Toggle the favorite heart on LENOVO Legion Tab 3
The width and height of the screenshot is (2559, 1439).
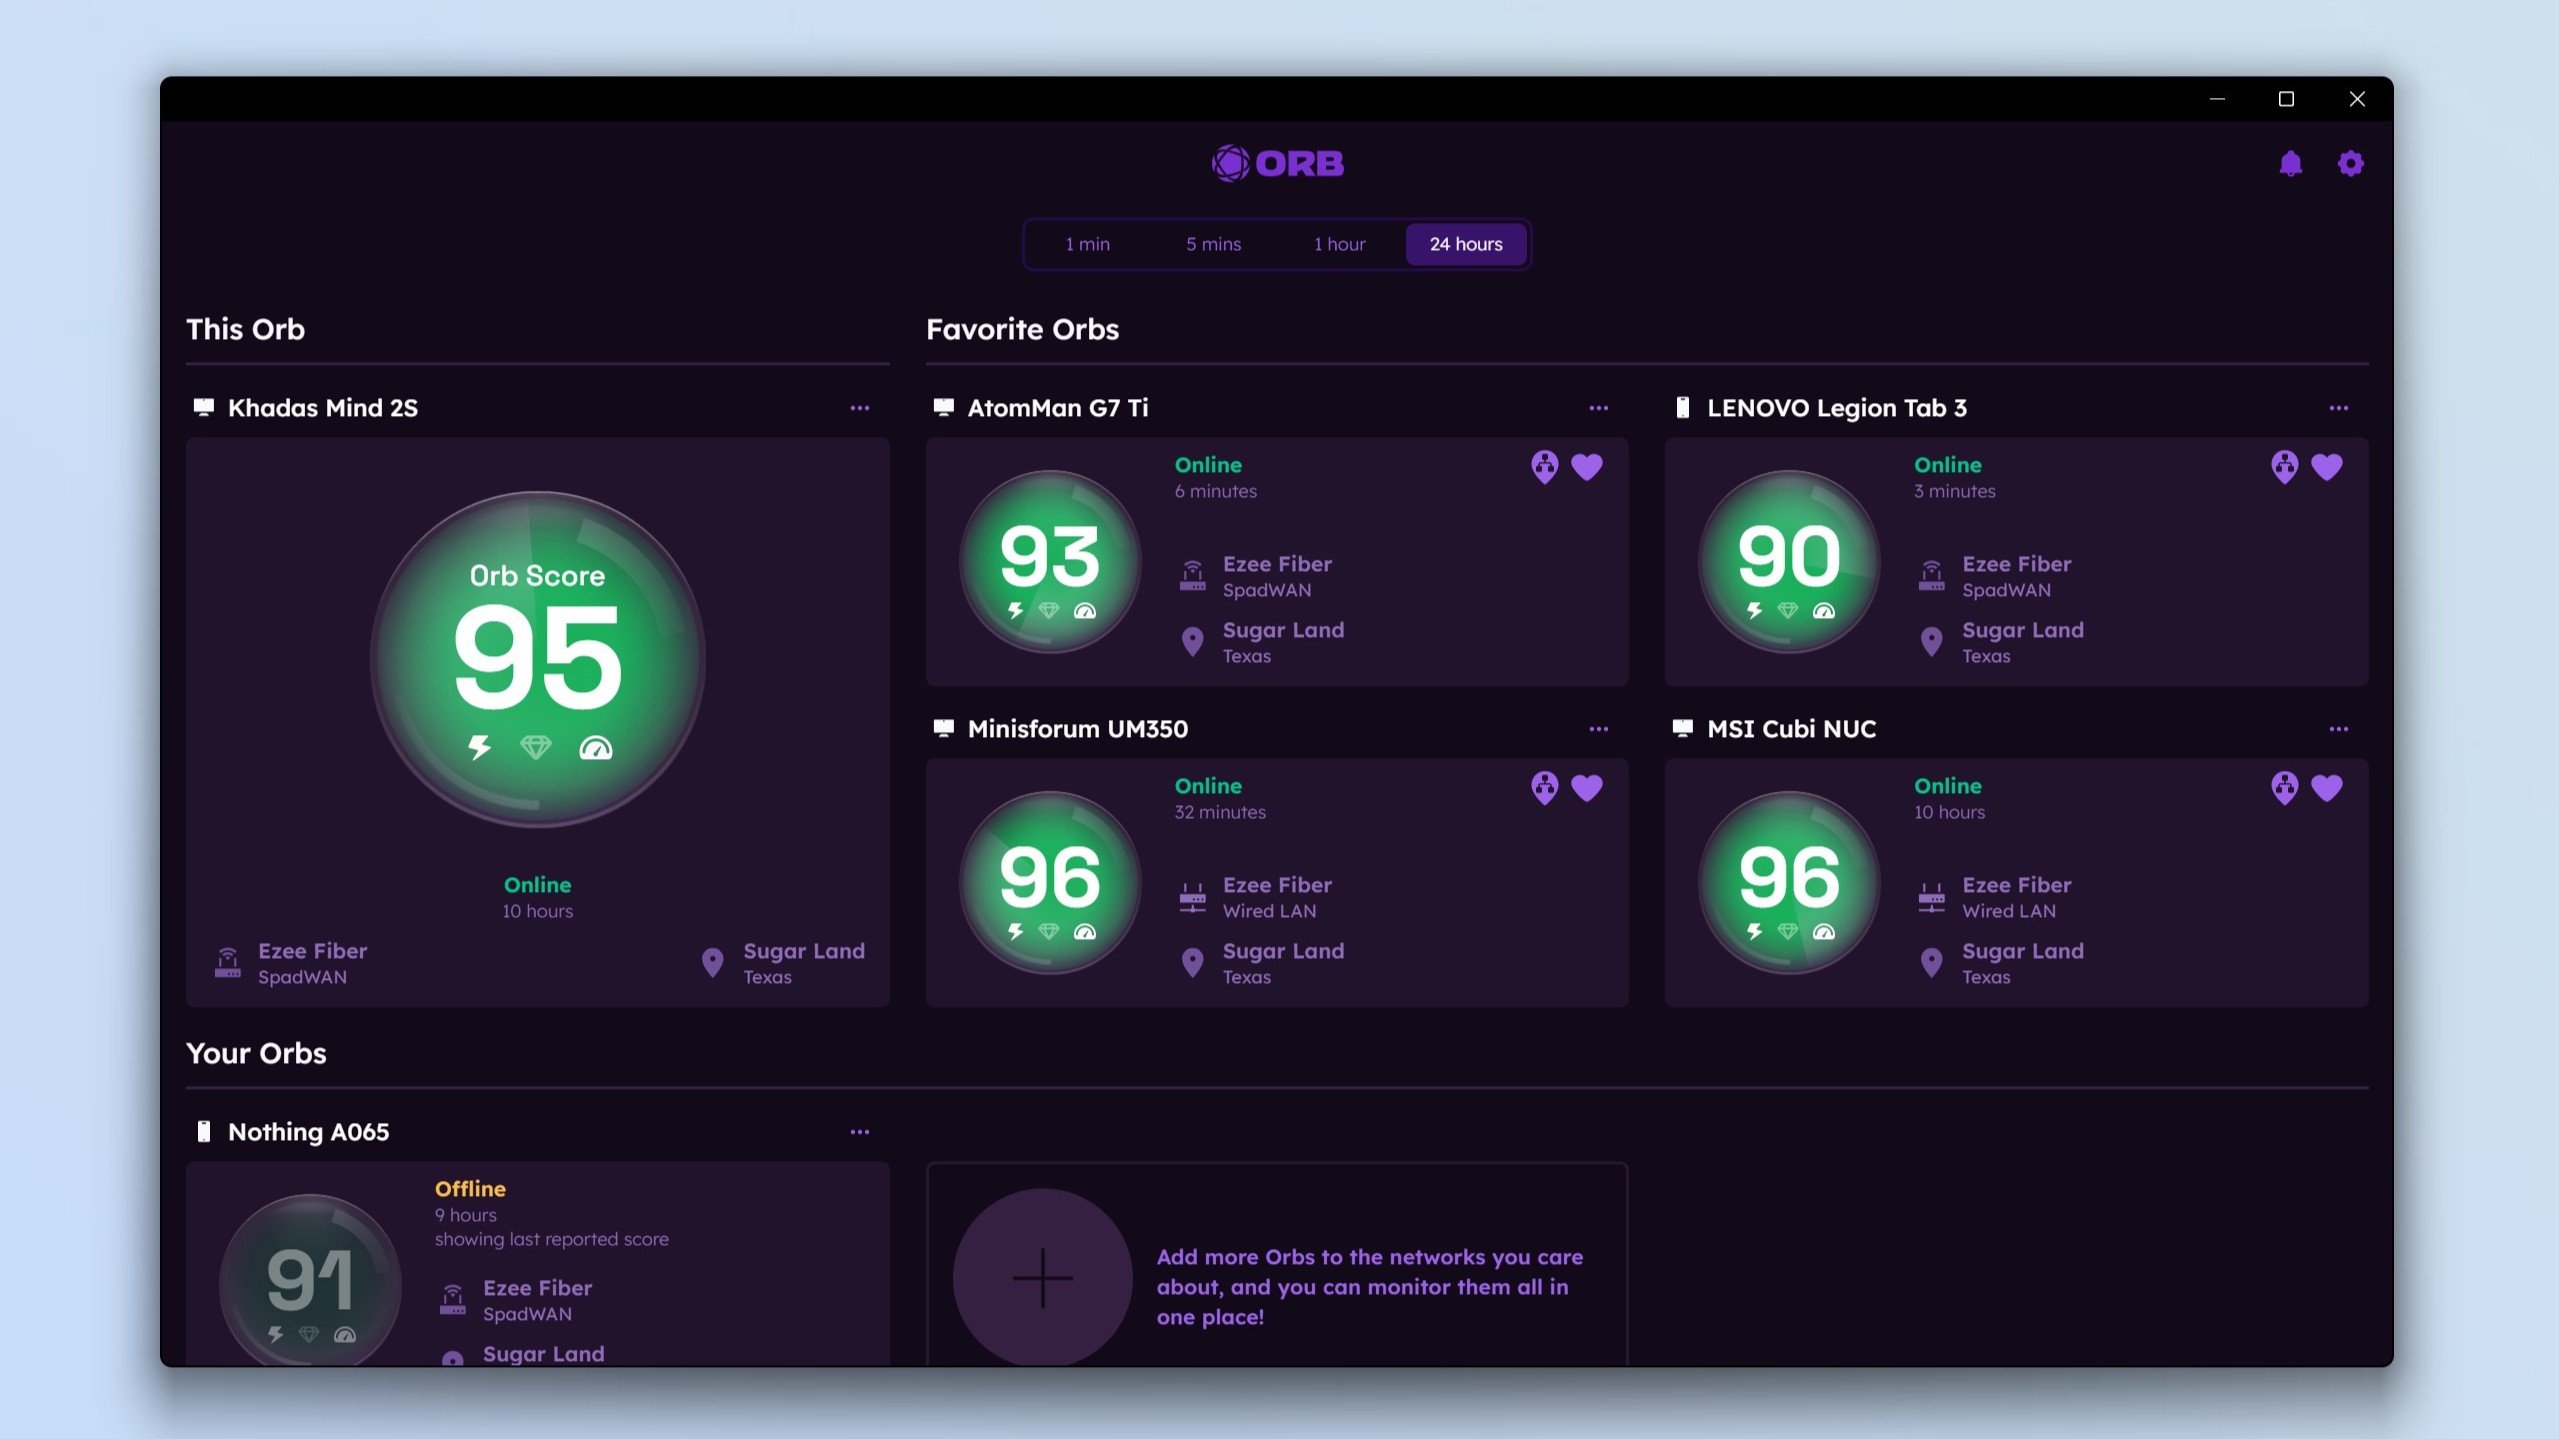coord(2326,467)
